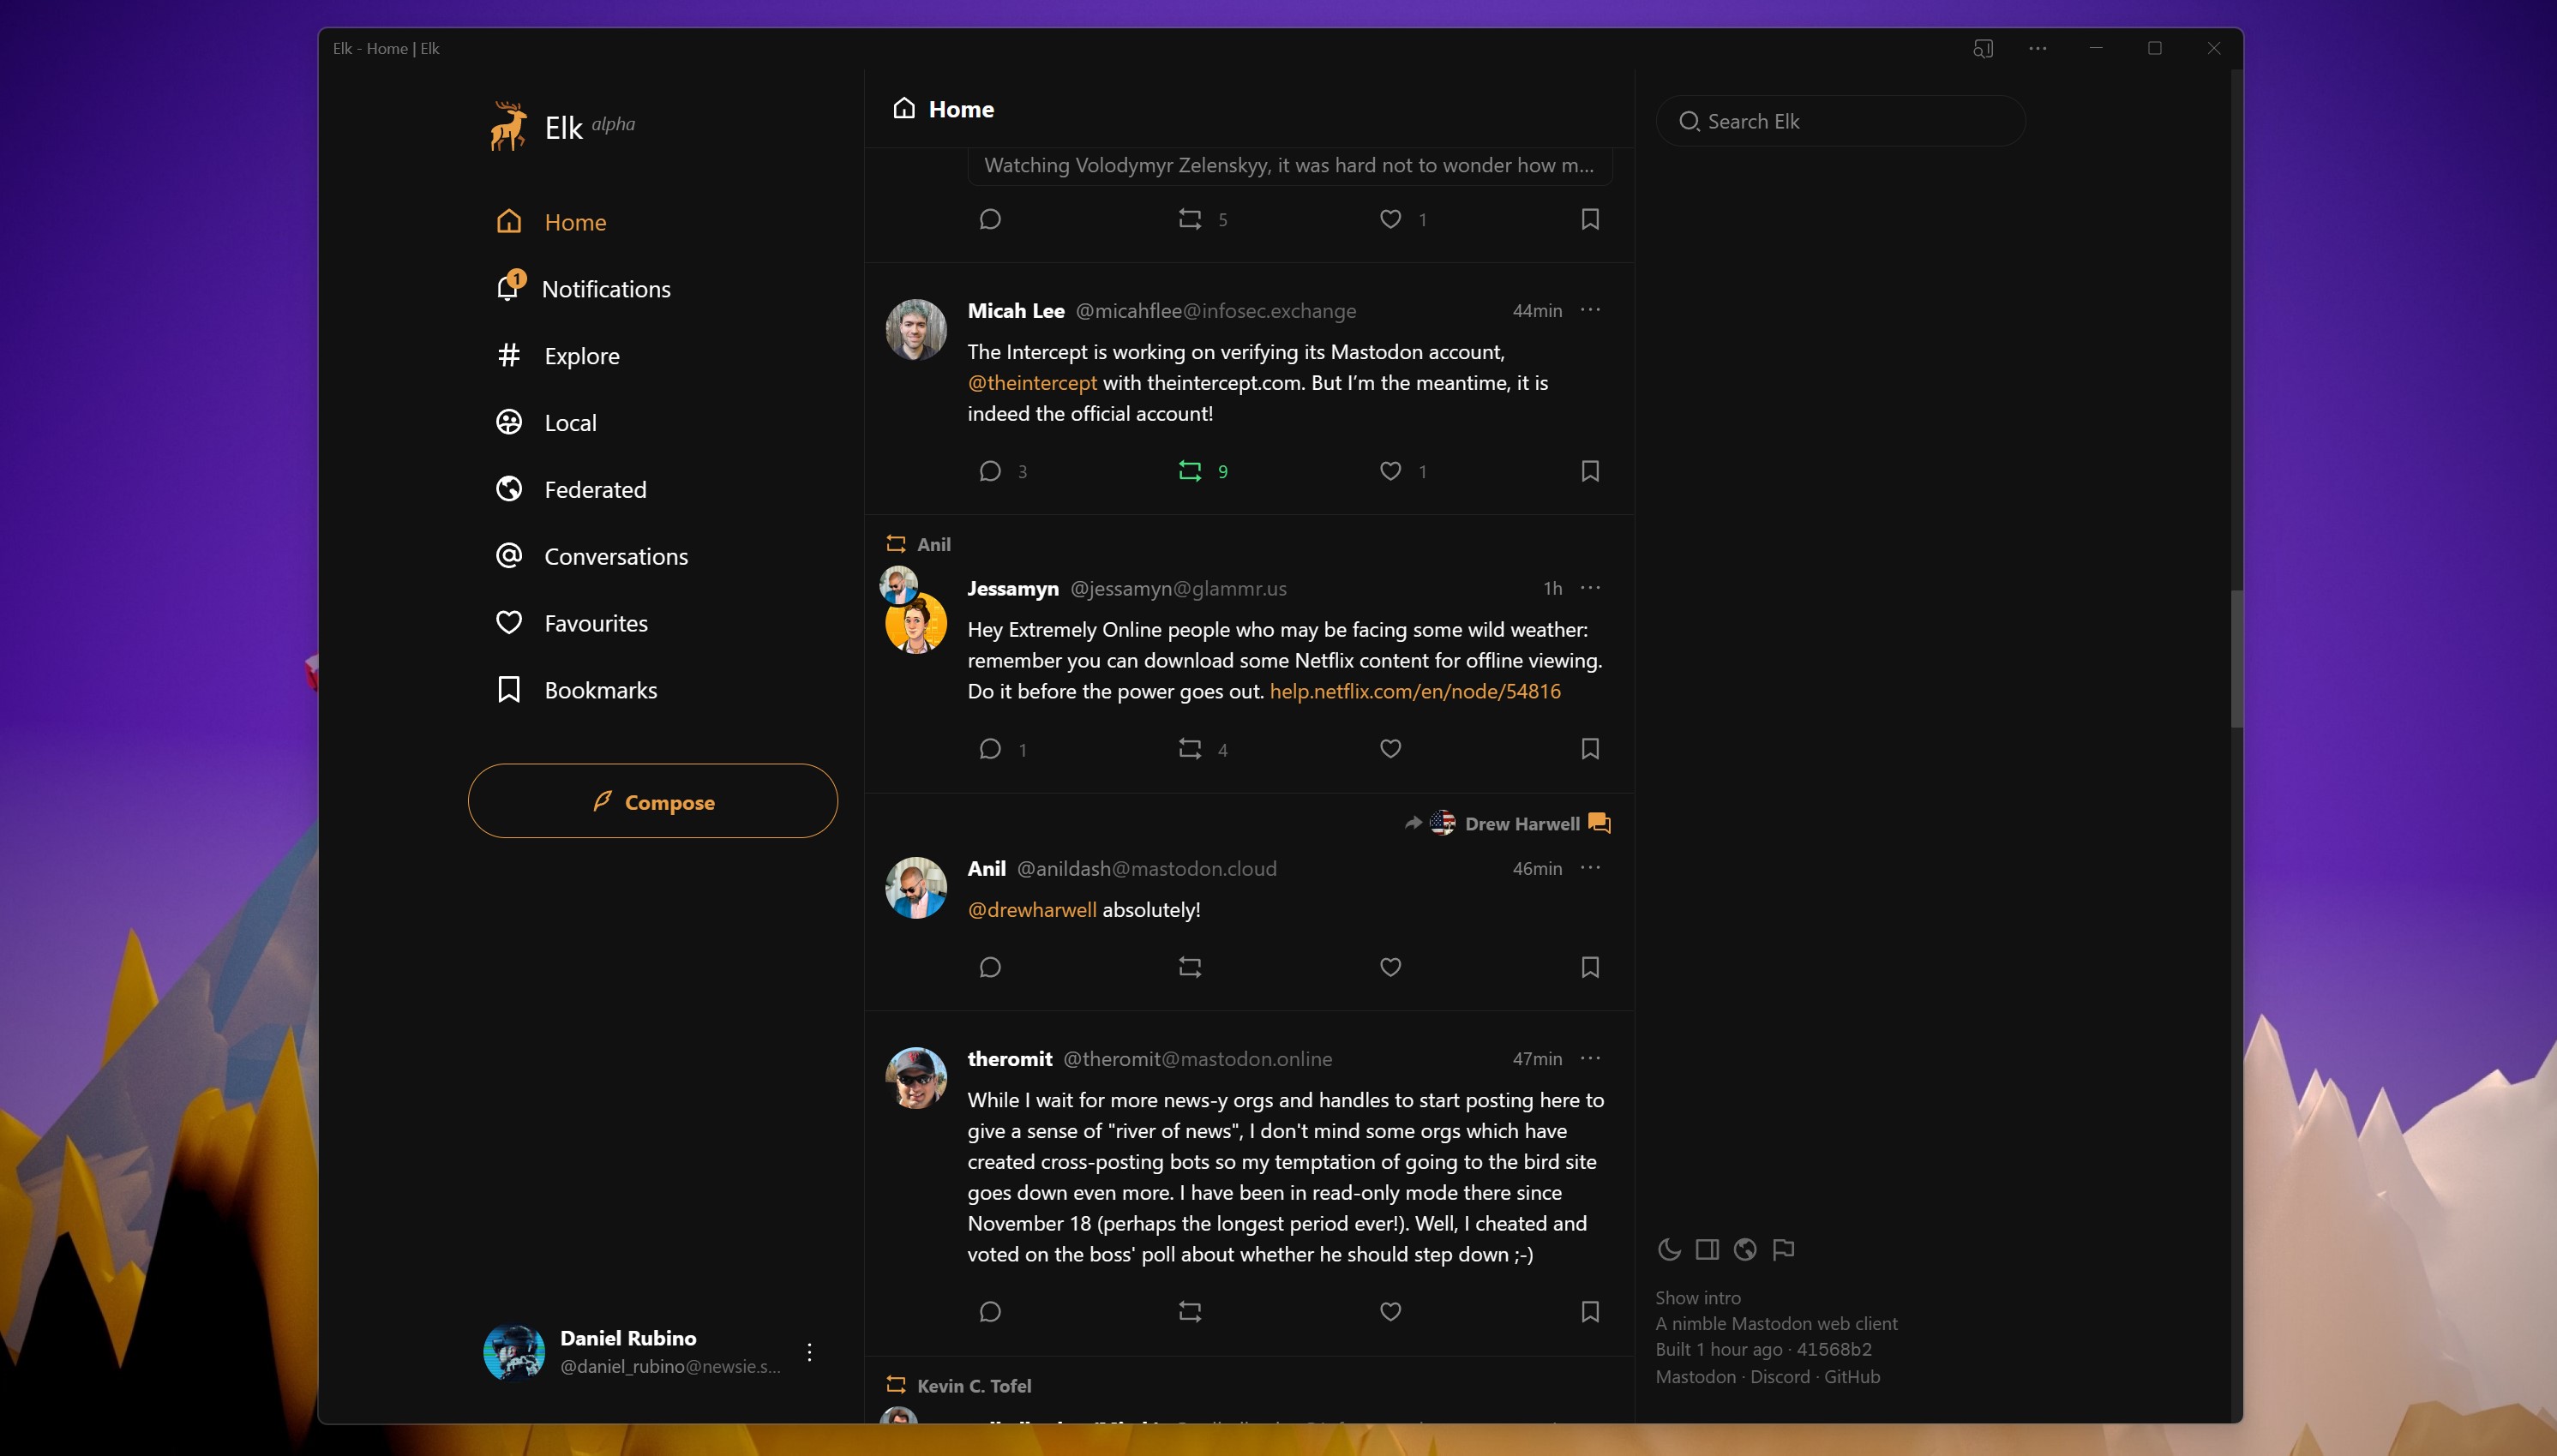Click boost icon on Micah Lee post
The image size is (2557, 1456).
point(1191,470)
